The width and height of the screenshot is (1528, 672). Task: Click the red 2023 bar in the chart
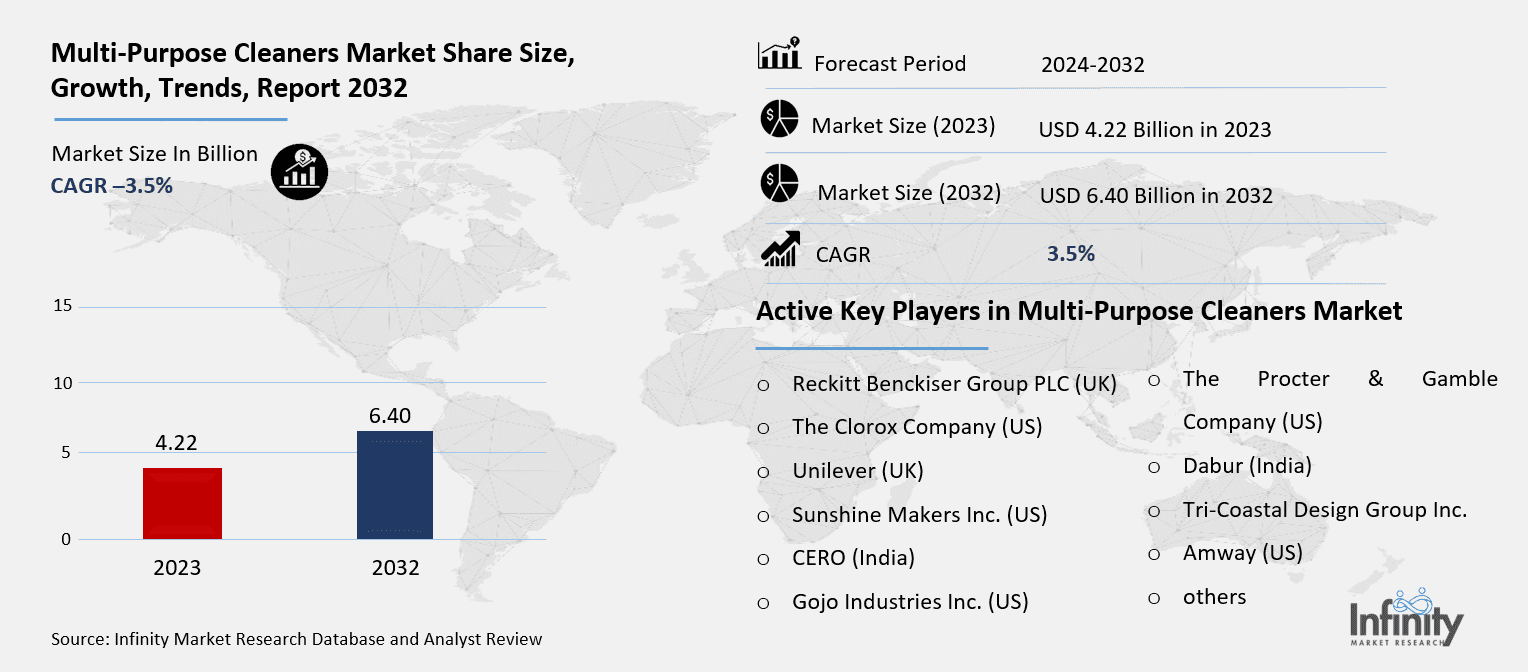(x=182, y=502)
